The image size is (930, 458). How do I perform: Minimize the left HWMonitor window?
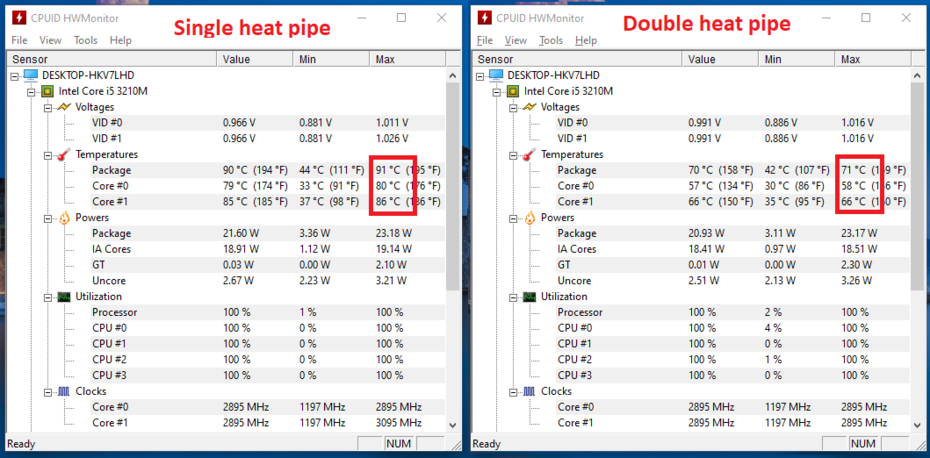[x=362, y=18]
